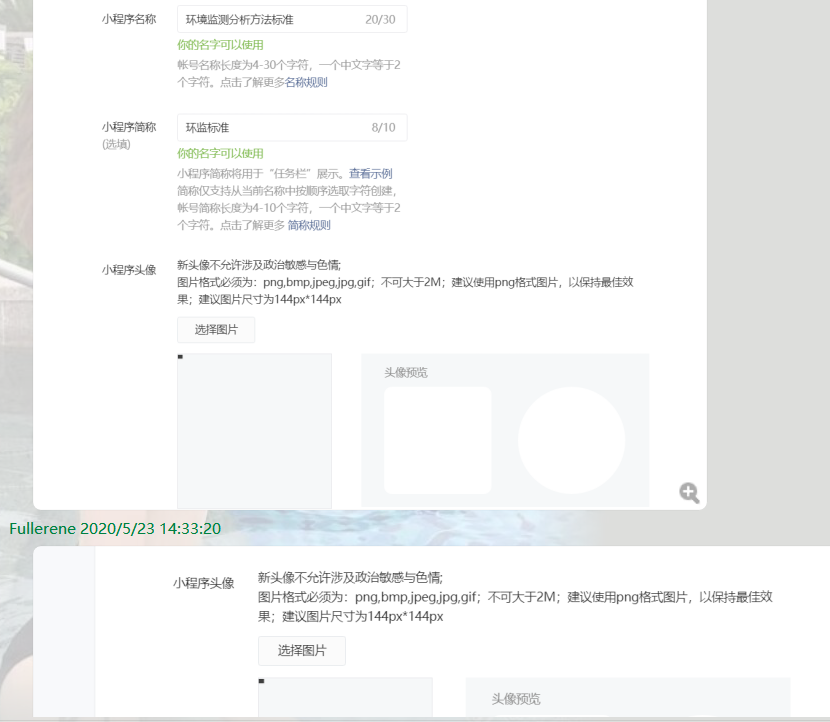Click the (选填) optional label
Screen dimensions: 830x722
coord(116,144)
